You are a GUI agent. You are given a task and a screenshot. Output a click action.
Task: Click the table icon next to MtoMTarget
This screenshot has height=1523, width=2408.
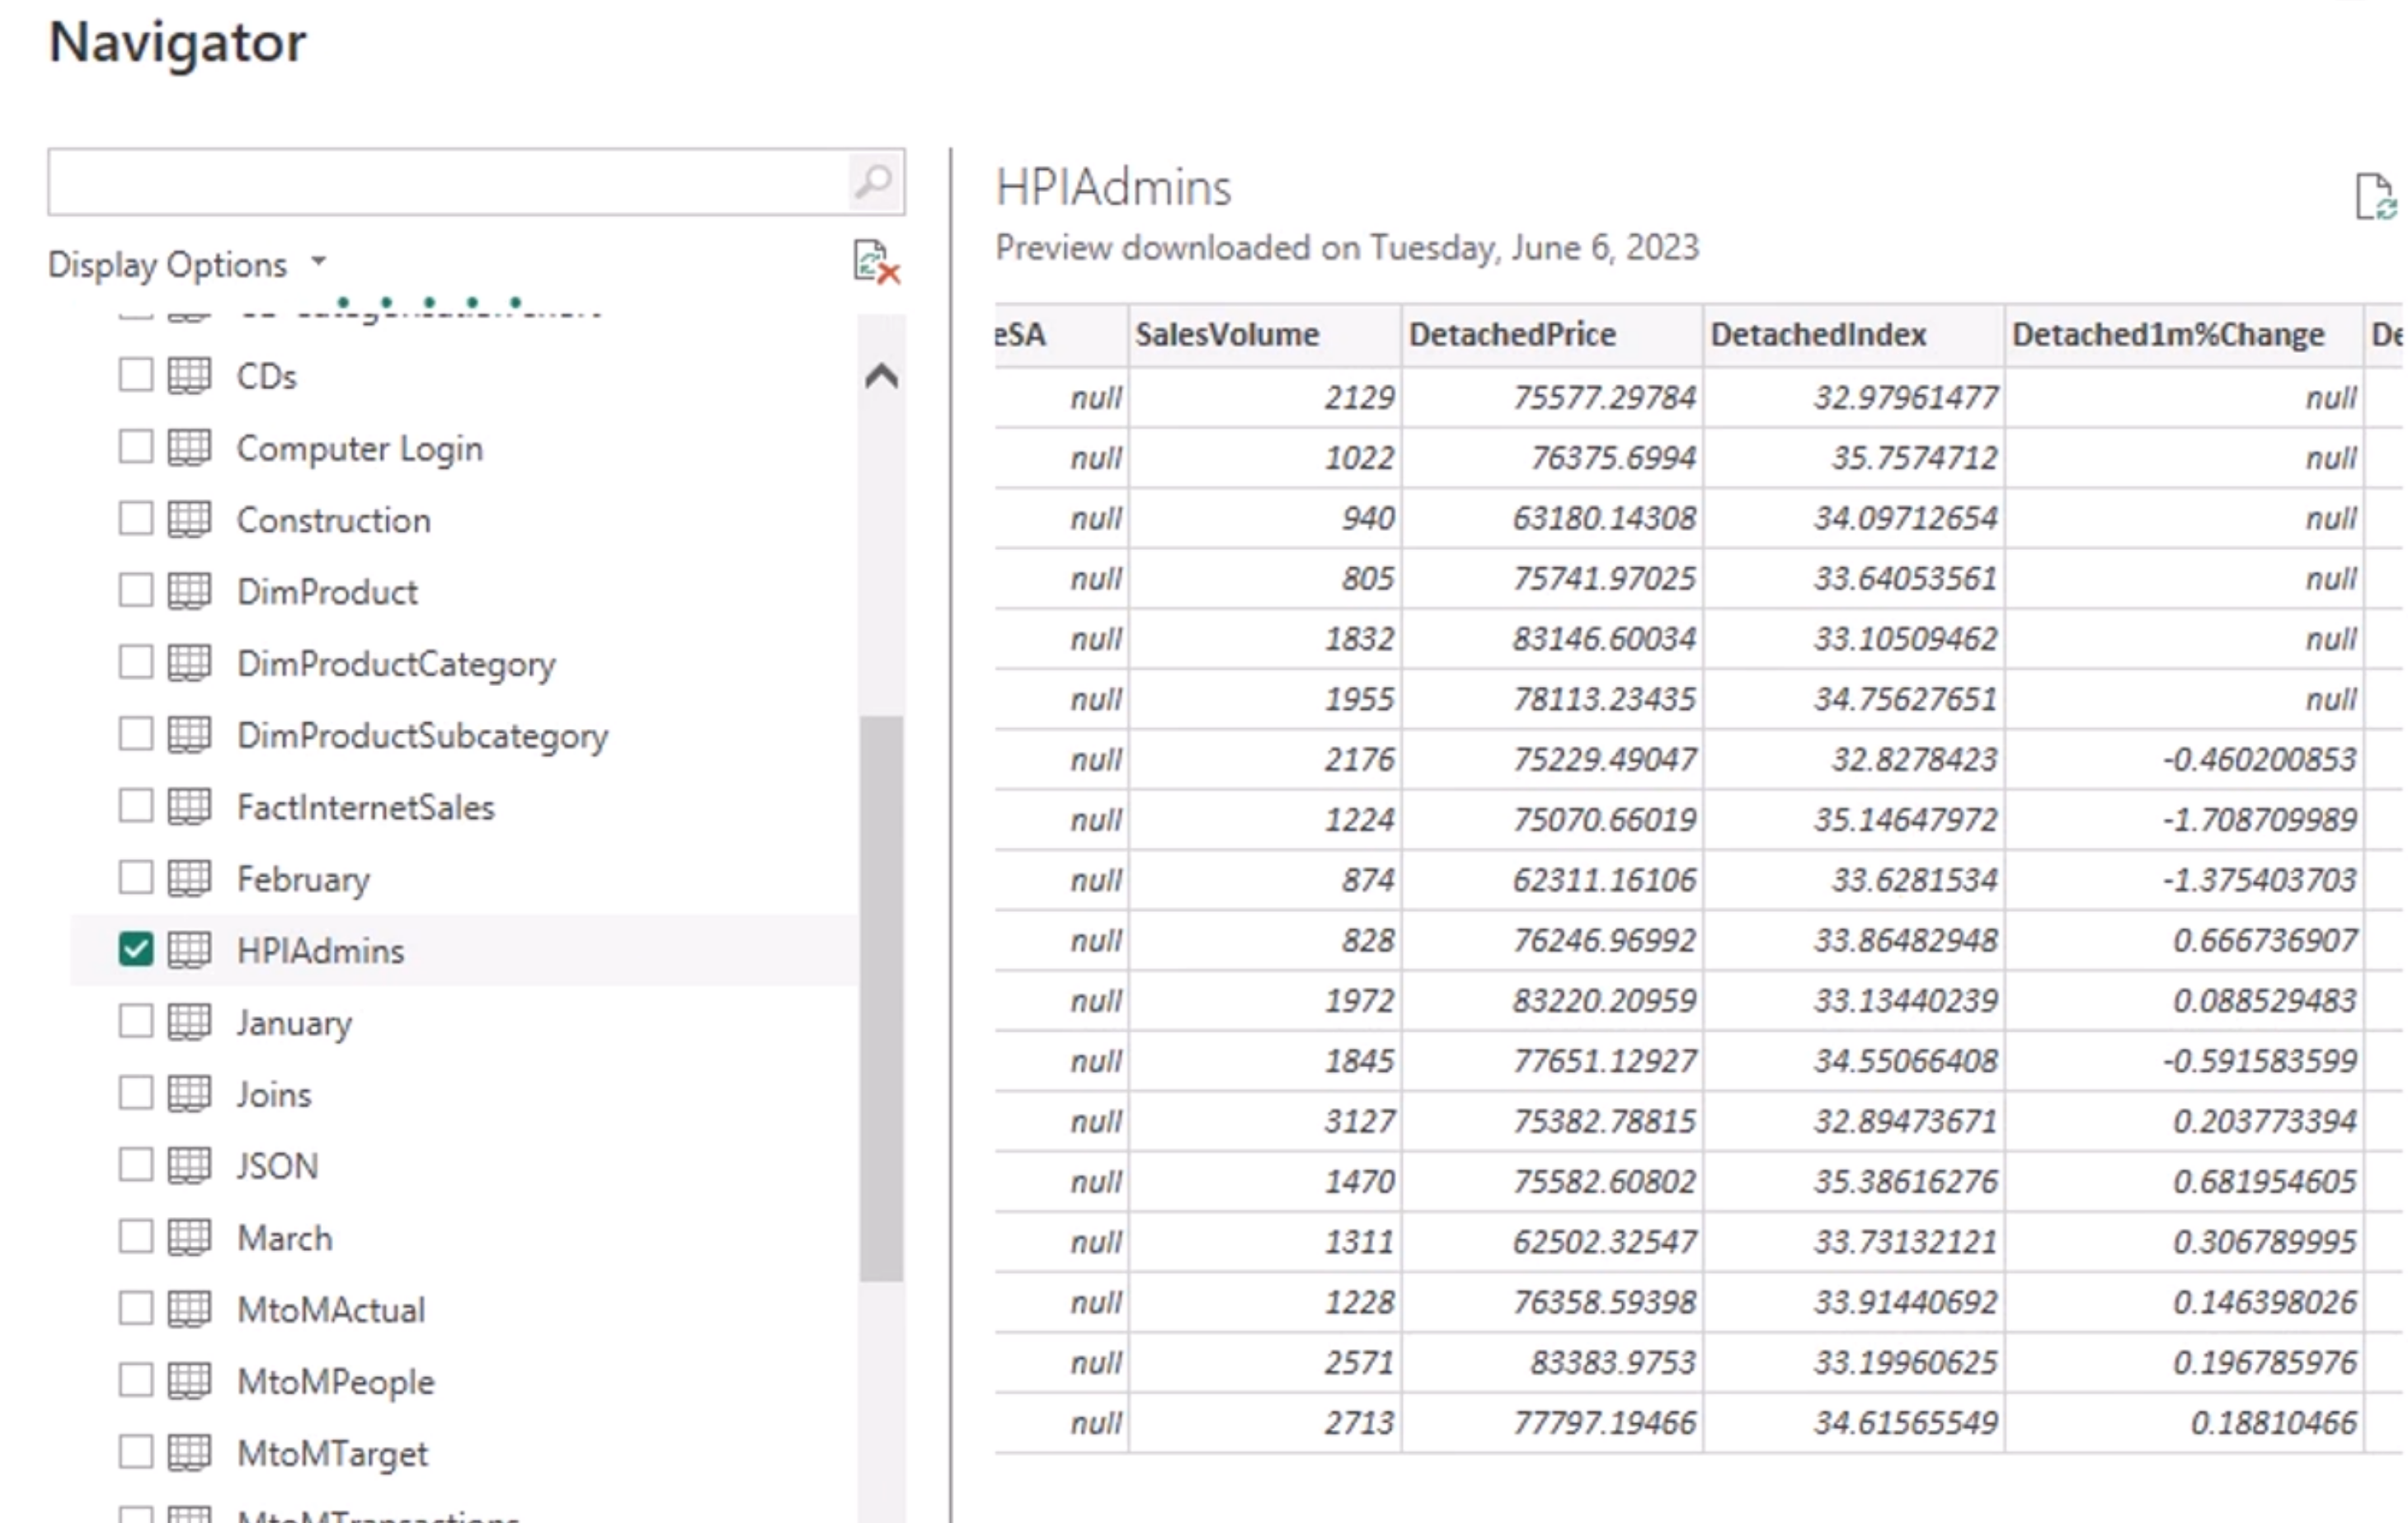click(x=189, y=1453)
